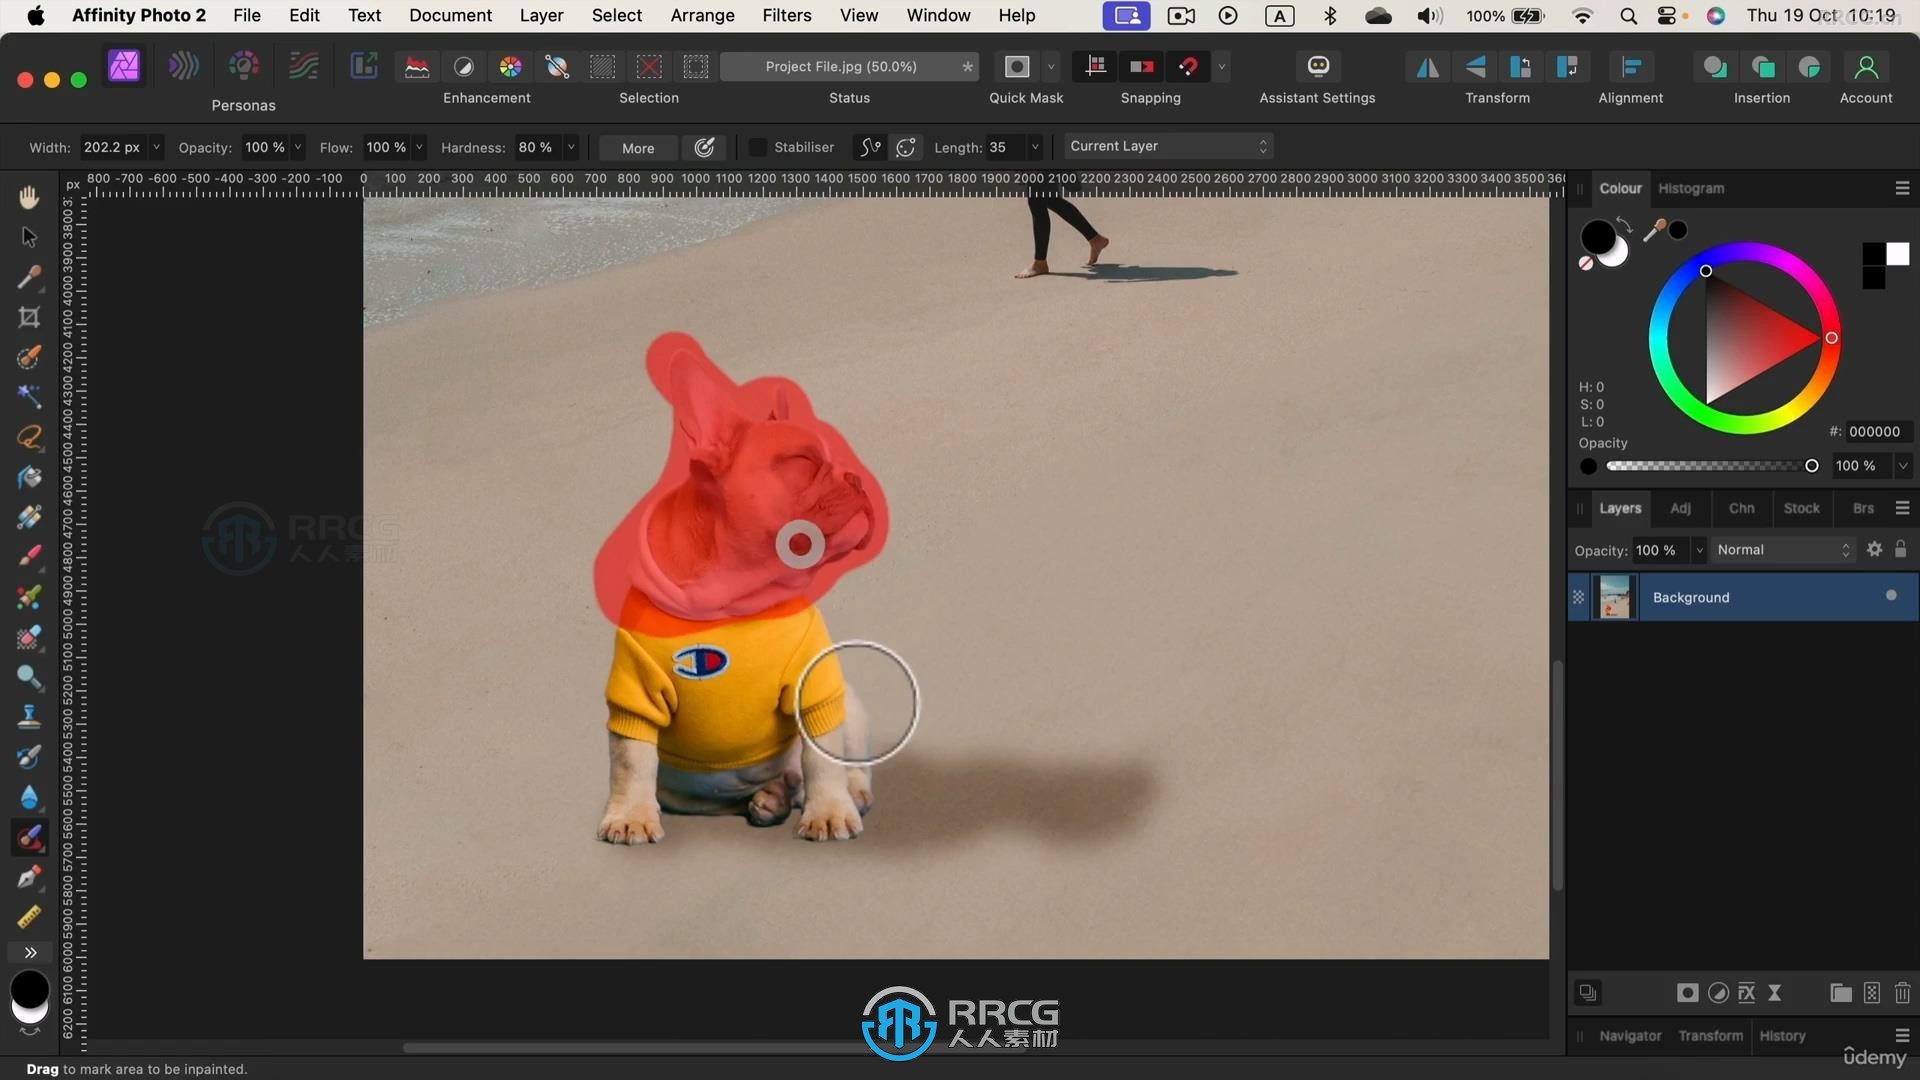Pick the Freehand Selection lasso tool
Screen dimensions: 1920x1080
(29, 437)
